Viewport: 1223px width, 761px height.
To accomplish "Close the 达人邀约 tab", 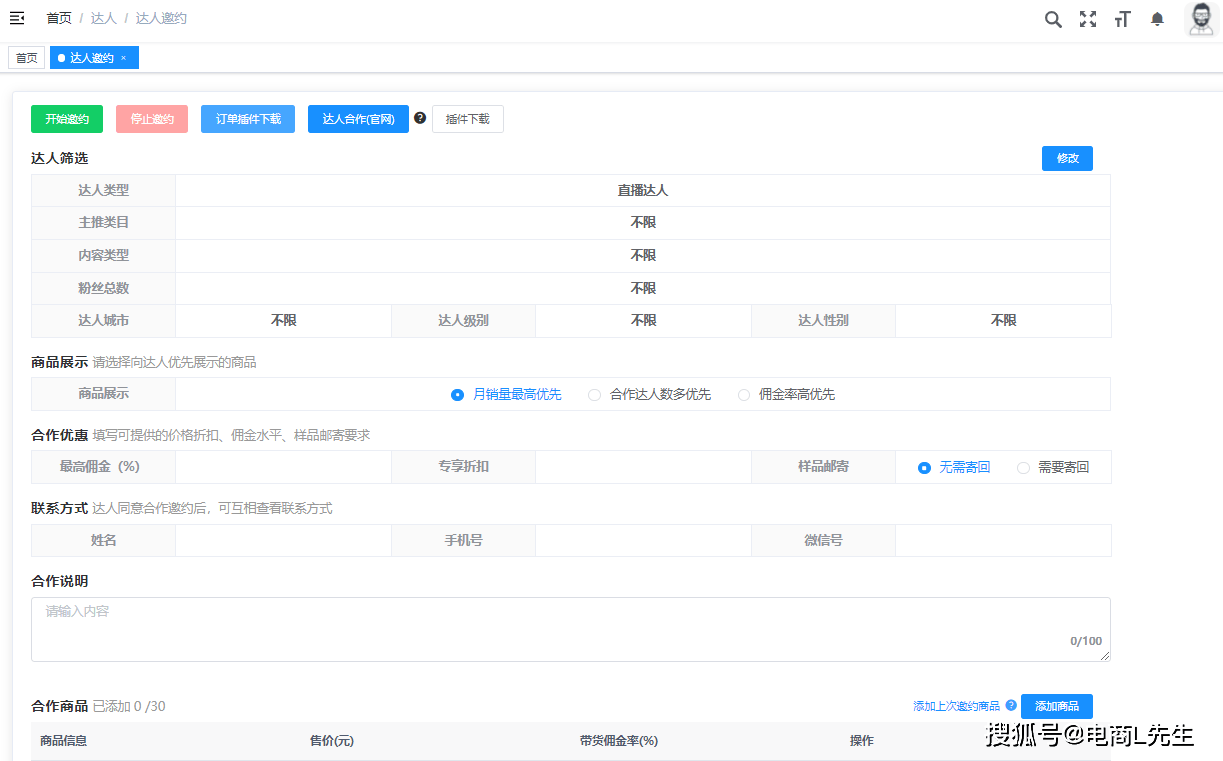I will (123, 58).
